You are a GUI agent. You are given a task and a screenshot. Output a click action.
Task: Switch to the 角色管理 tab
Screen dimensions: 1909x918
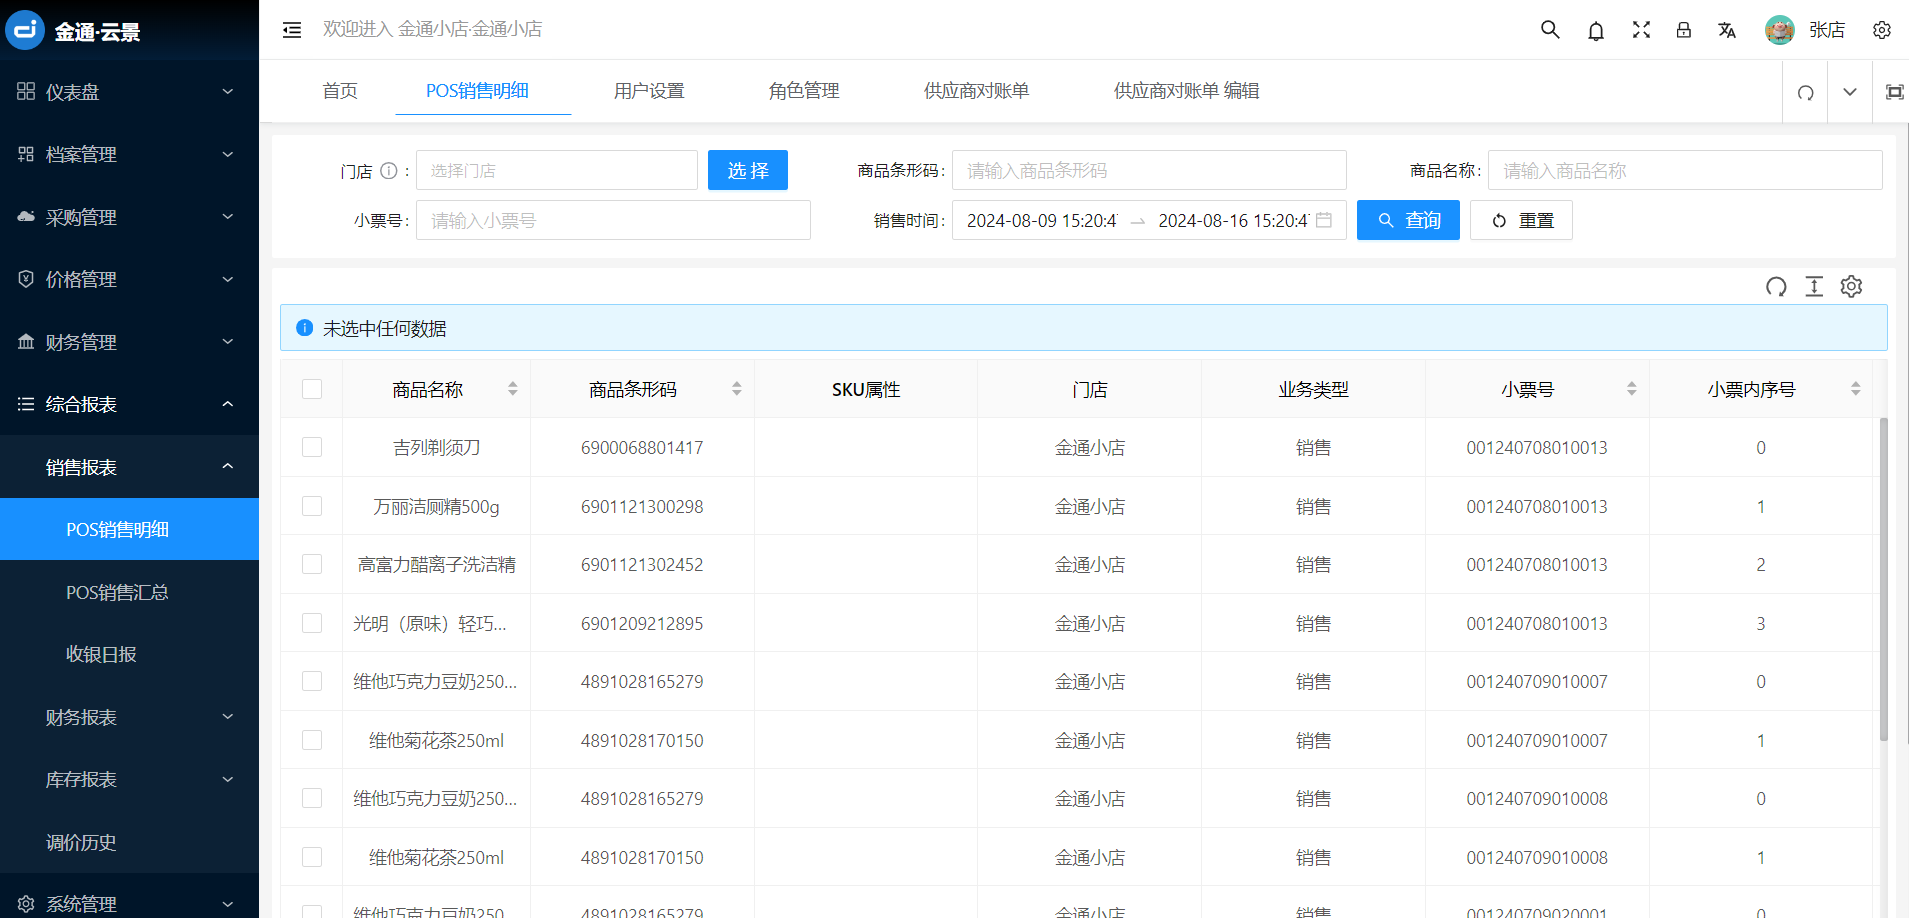pyautogui.click(x=804, y=91)
